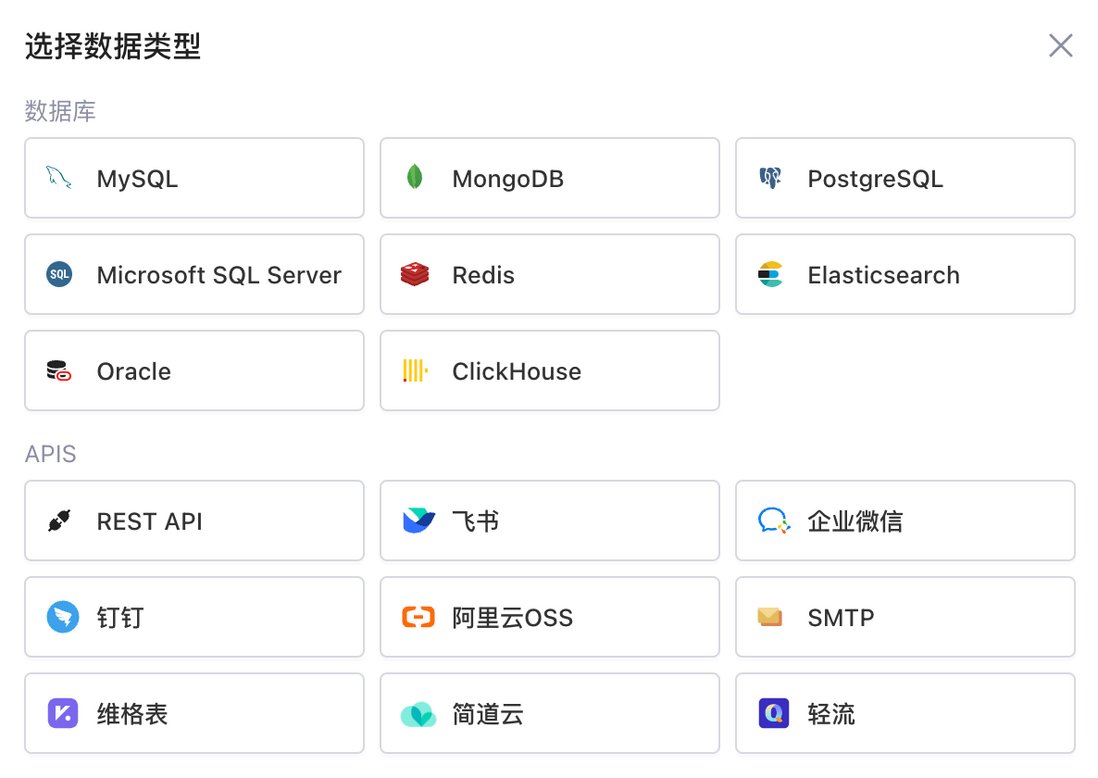Image resolution: width=1098 pixels, height=778 pixels.
Task: Close the 选择数据类型 dialog
Action: point(1061,46)
